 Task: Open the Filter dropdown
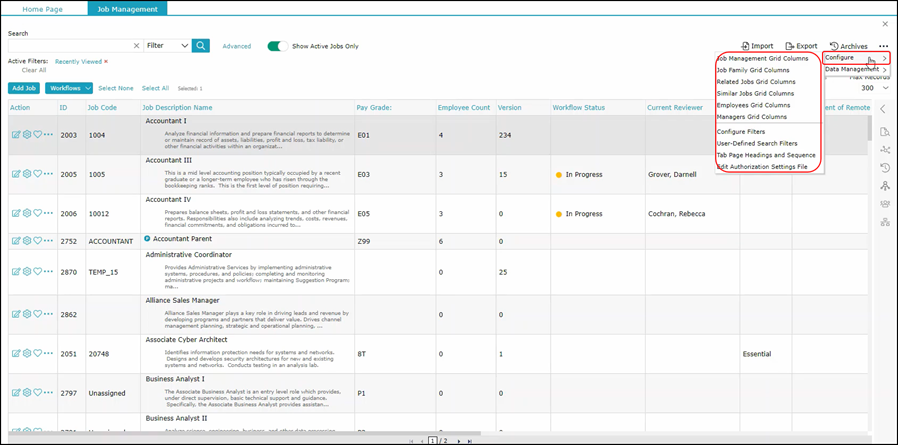point(166,45)
